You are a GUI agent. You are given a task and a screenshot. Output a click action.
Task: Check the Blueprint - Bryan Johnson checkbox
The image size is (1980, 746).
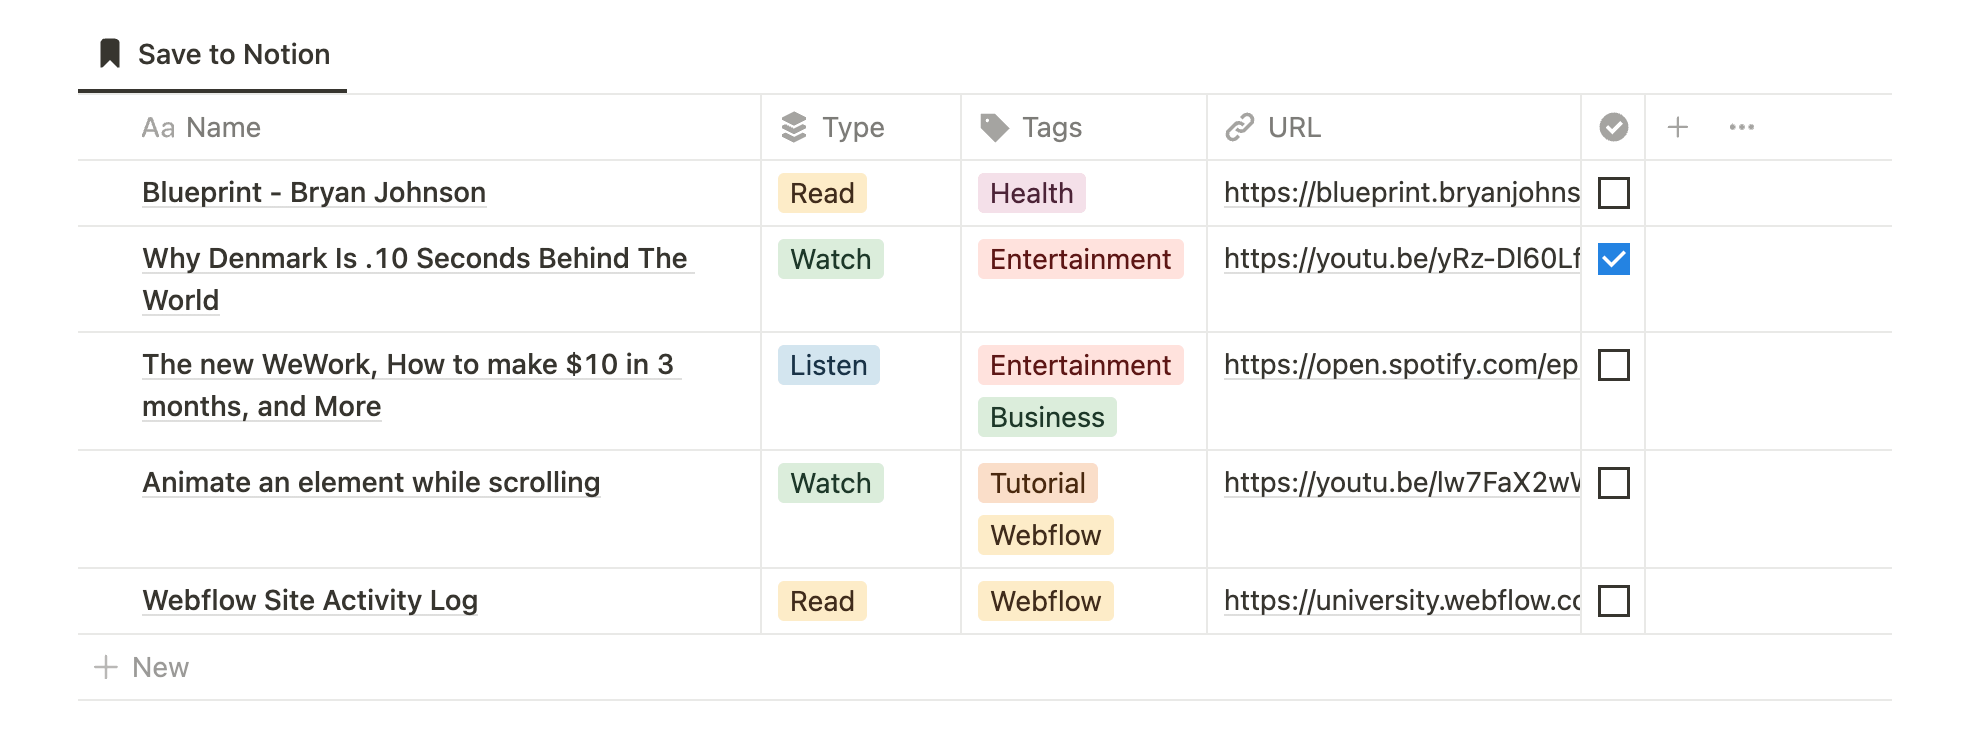tap(1614, 193)
